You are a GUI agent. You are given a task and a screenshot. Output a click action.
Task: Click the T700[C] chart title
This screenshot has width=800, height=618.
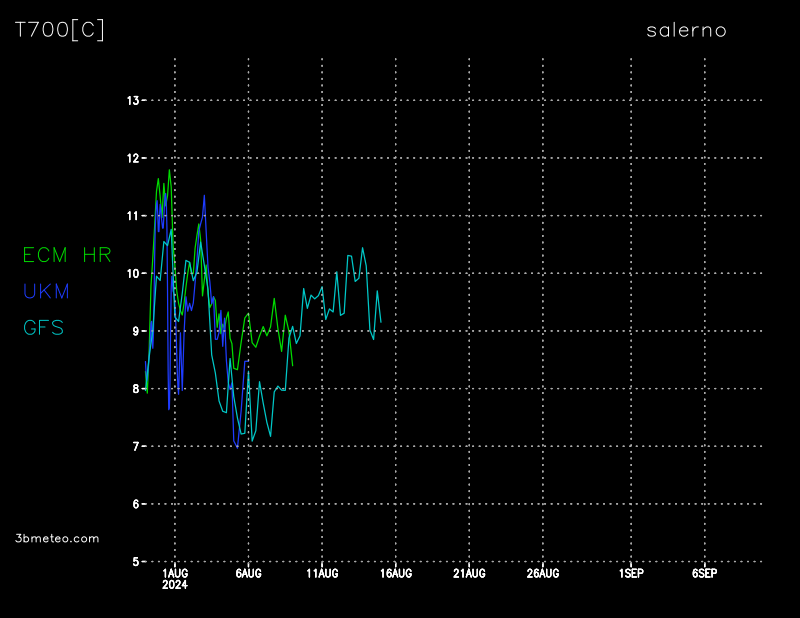coord(60,30)
